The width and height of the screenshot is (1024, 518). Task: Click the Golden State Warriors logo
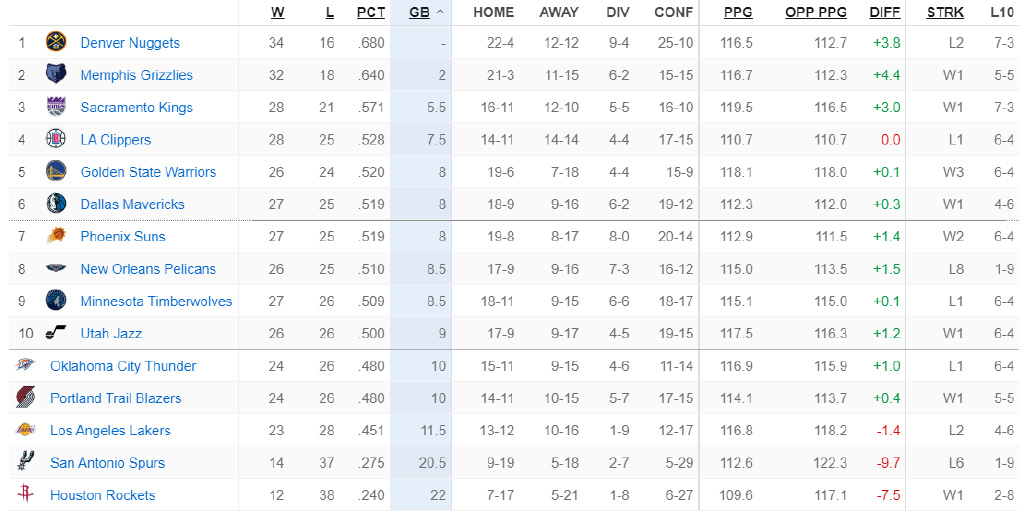pyautogui.click(x=55, y=172)
